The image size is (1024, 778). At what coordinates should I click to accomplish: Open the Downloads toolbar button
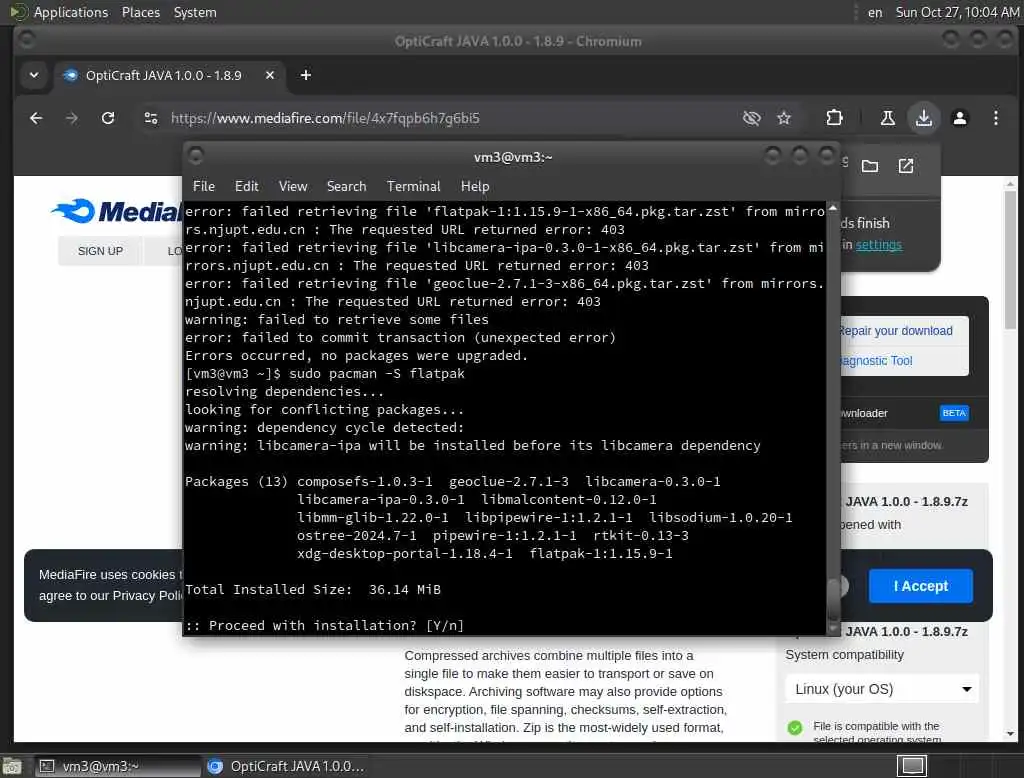pos(923,118)
